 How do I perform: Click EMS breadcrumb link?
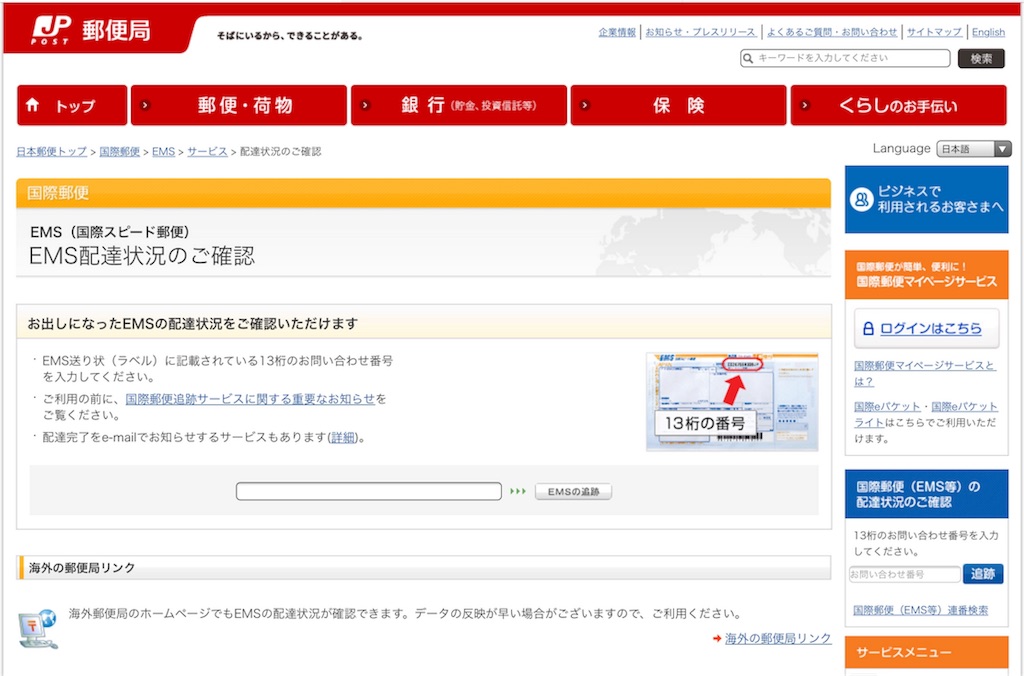pyautogui.click(x=163, y=152)
